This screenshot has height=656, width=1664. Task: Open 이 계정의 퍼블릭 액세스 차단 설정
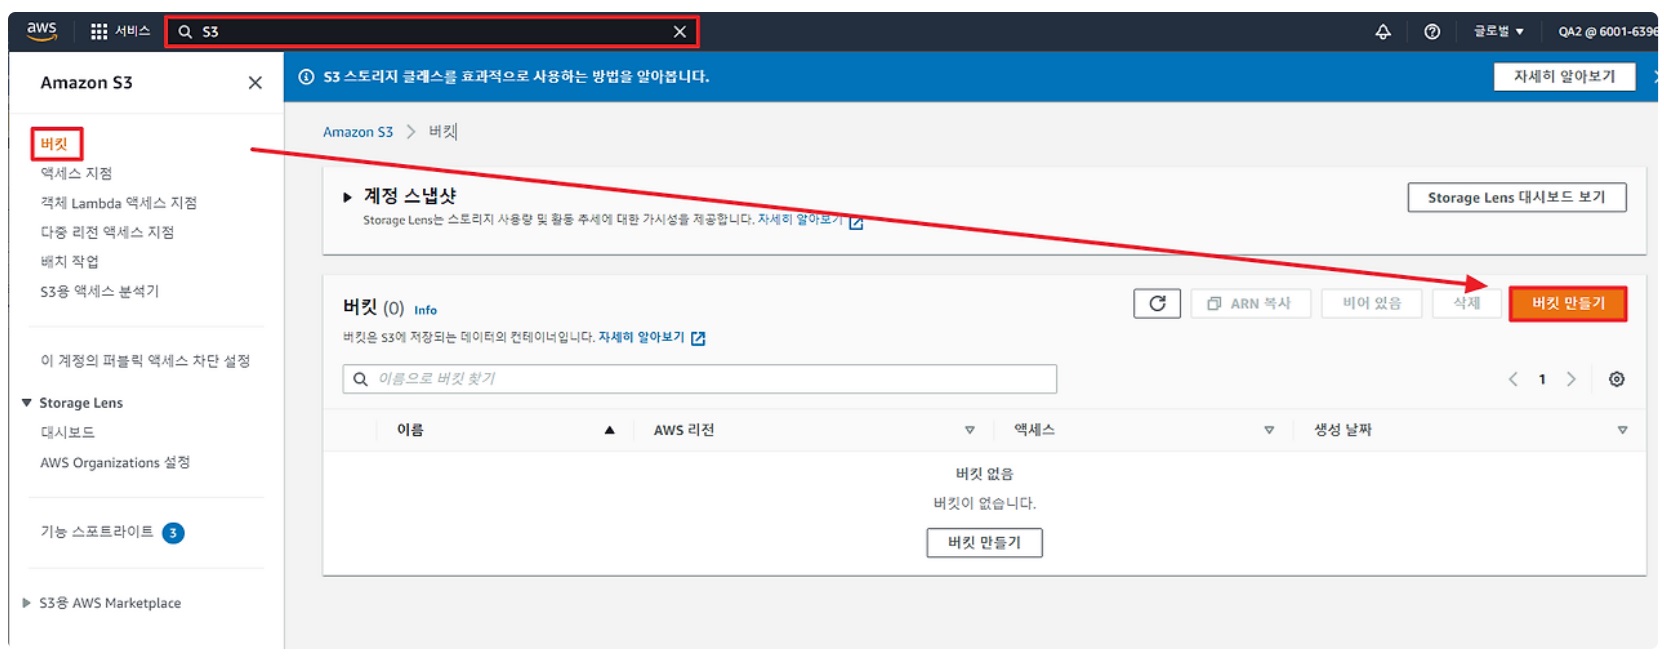[x=145, y=361]
